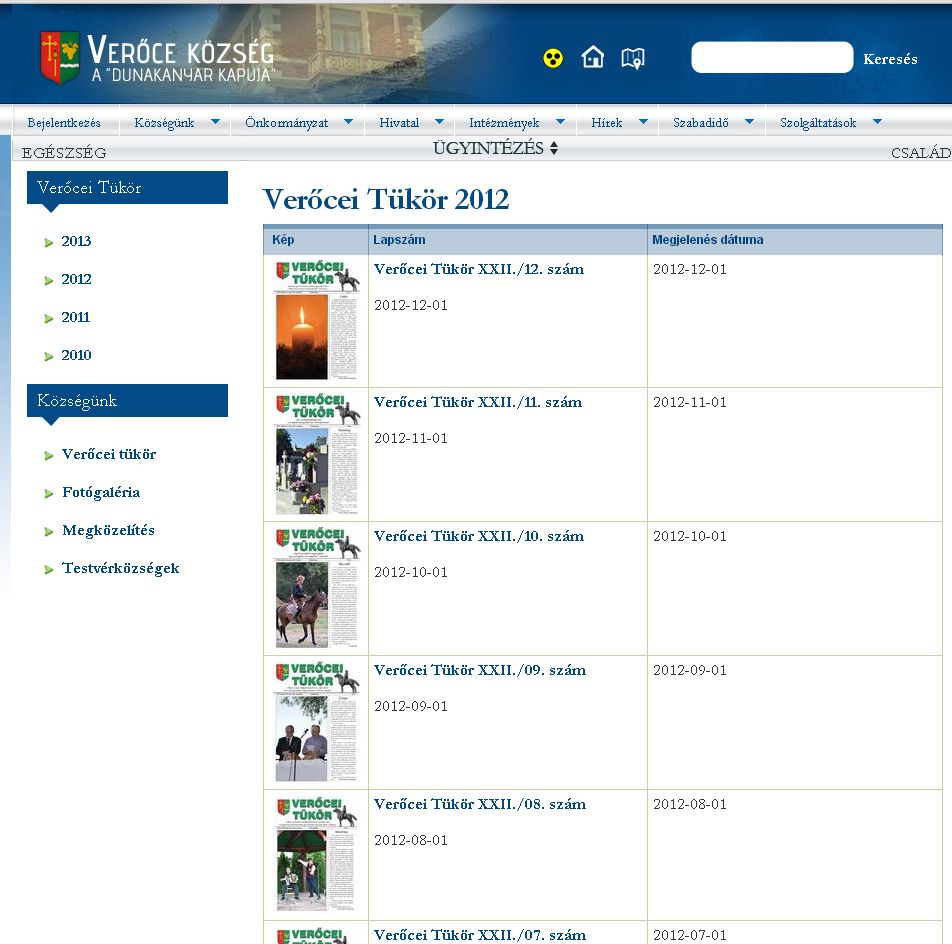Open the Testvérközségek sidebar link

click(120, 568)
